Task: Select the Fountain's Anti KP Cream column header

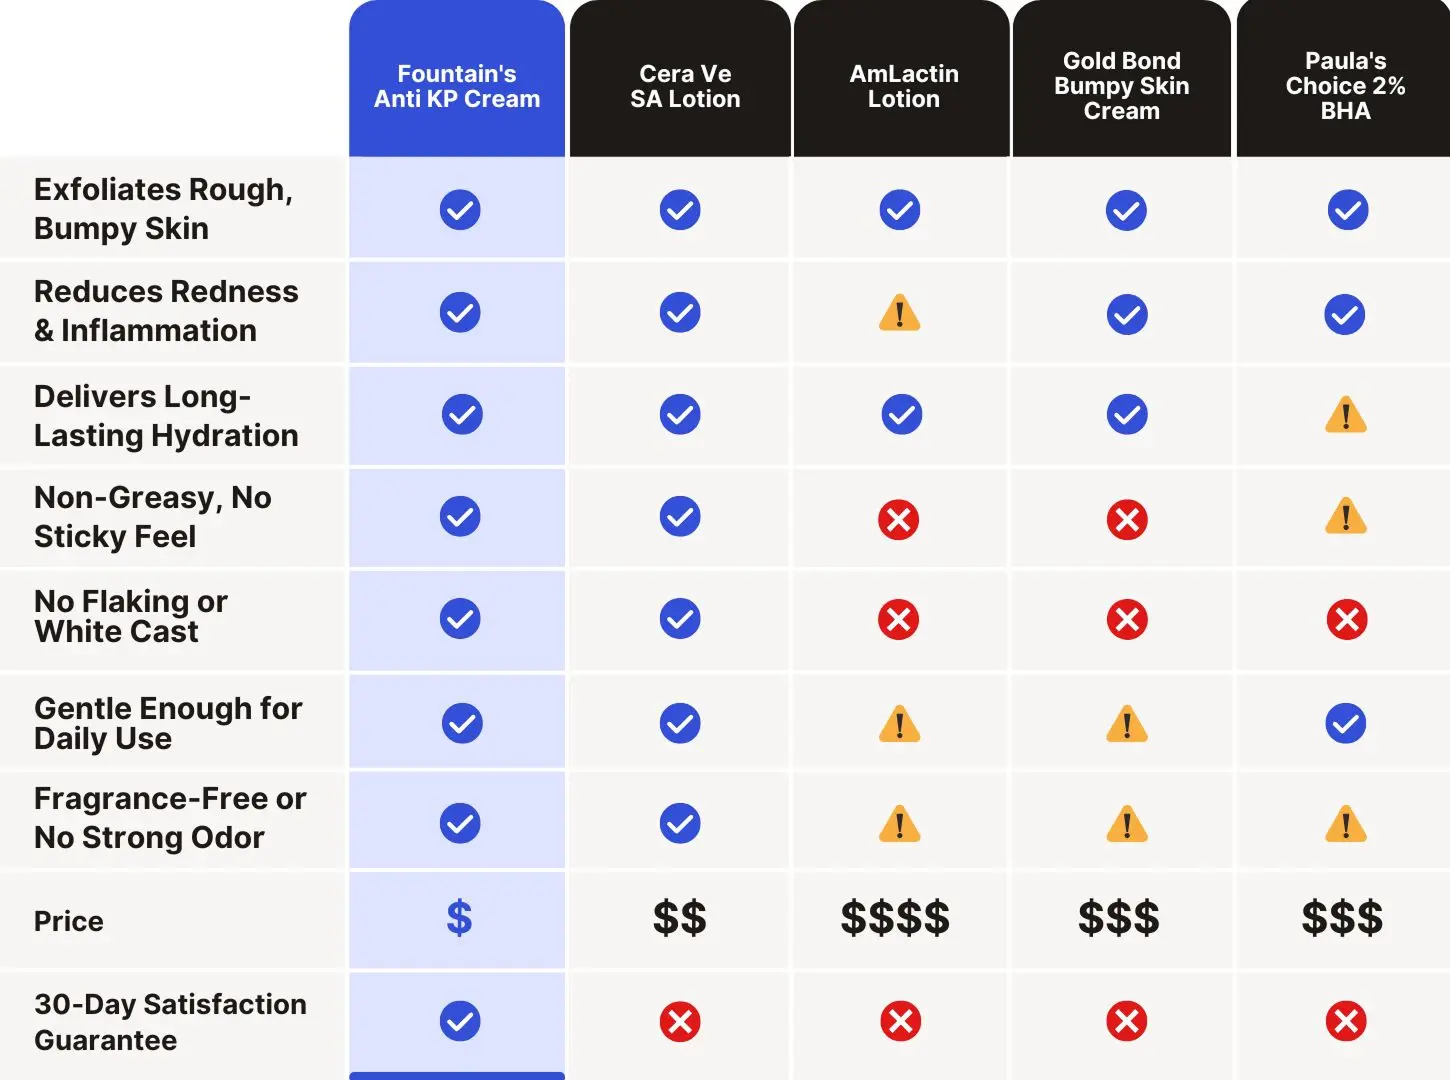Action: pyautogui.click(x=457, y=86)
